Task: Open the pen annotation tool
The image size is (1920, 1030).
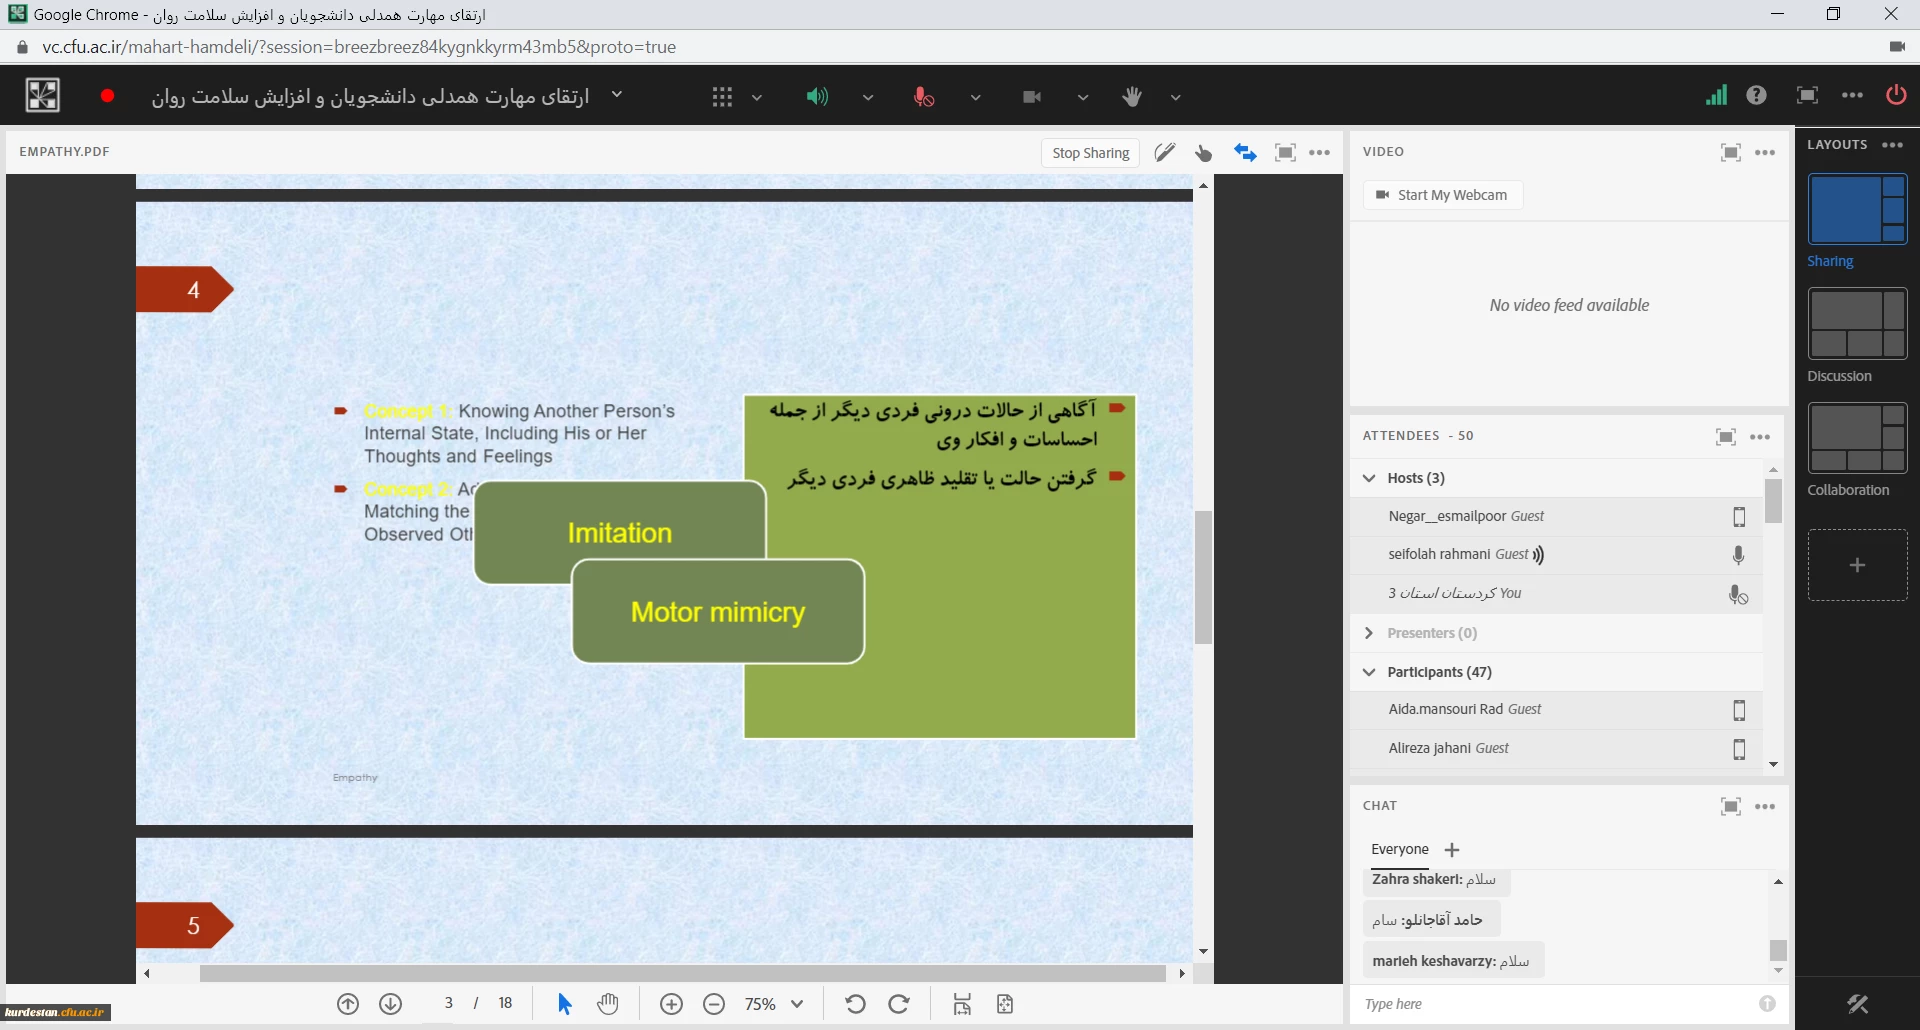Action: pos(1164,153)
